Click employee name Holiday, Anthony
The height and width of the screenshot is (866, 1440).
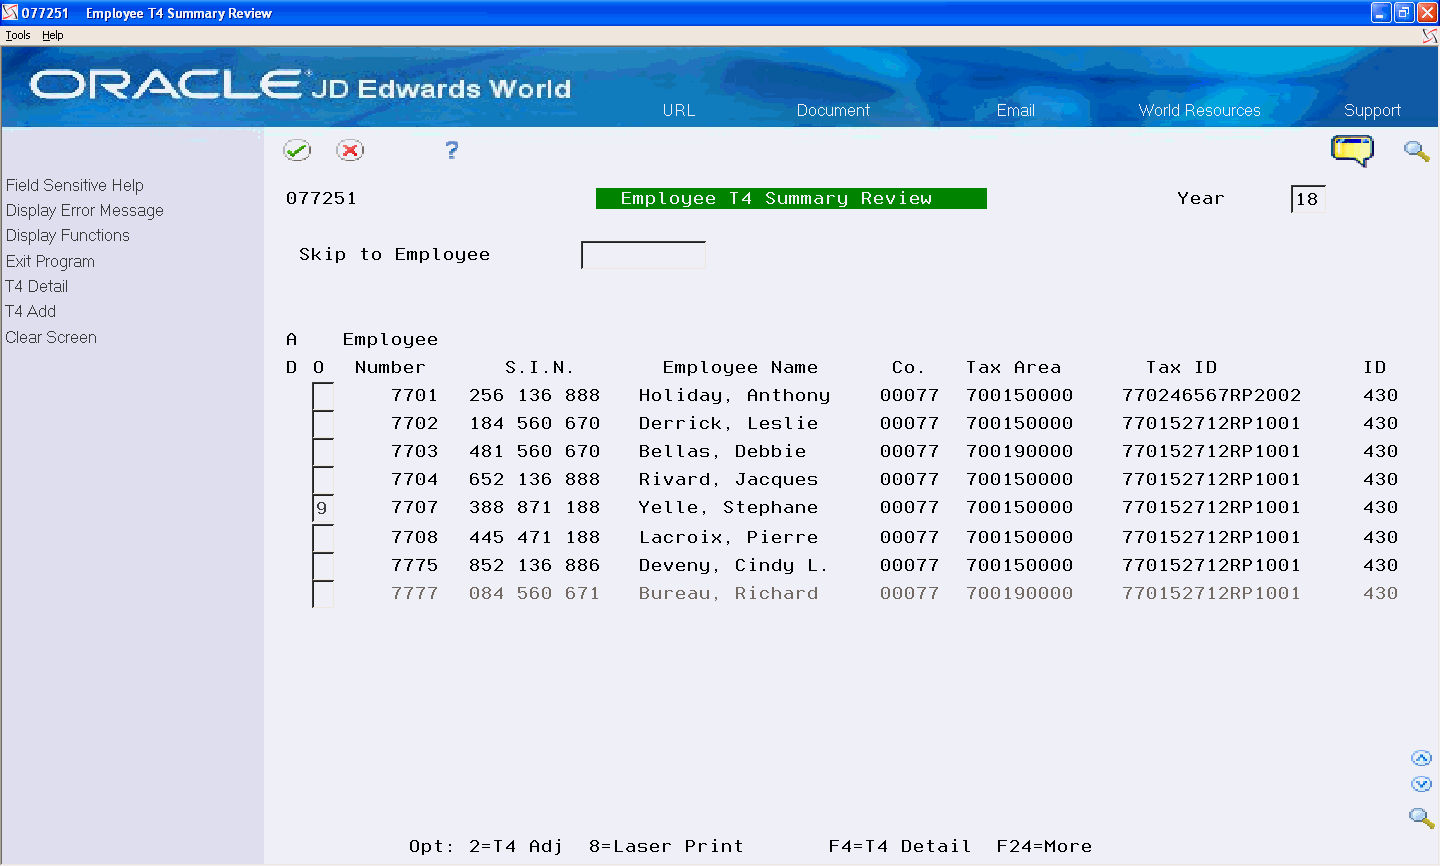(x=734, y=396)
